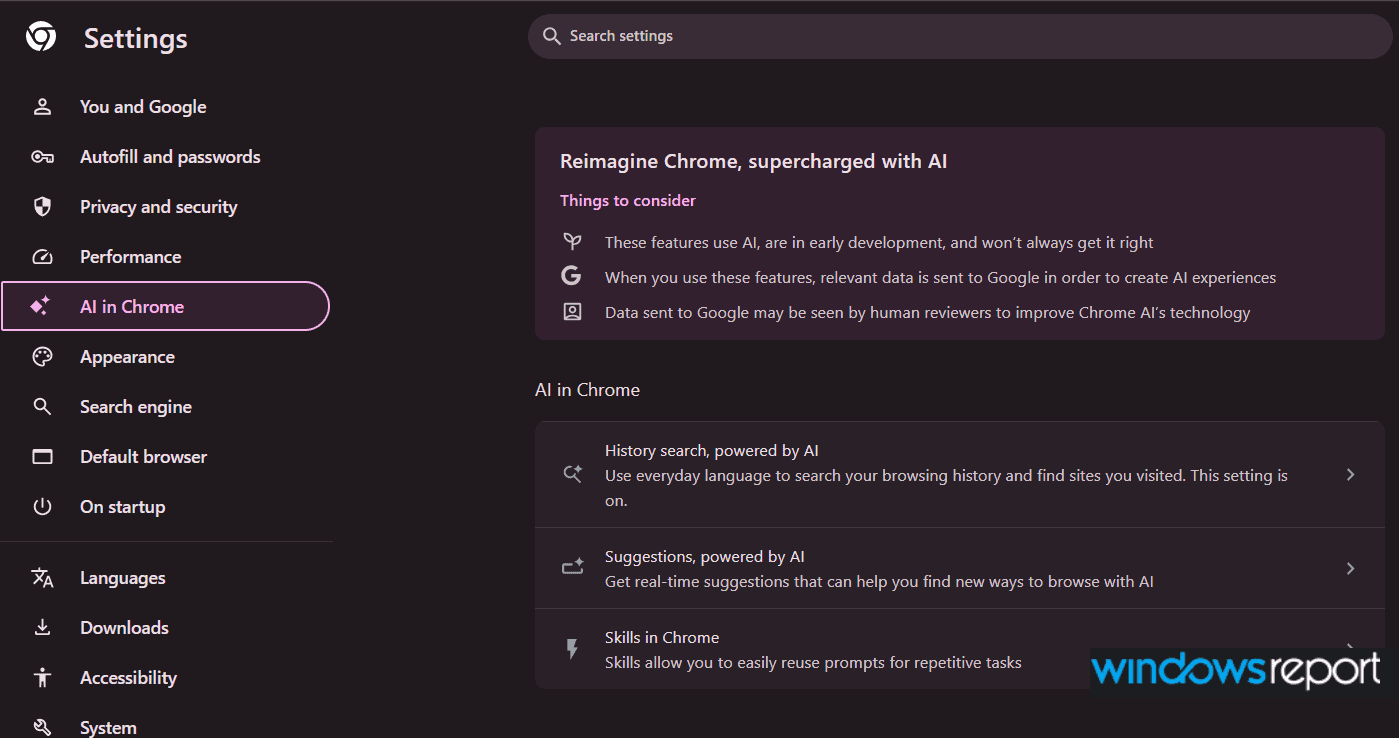The width and height of the screenshot is (1399, 738).
Task: Click the History search sparkle-magnifier icon
Action: [x=573, y=475]
